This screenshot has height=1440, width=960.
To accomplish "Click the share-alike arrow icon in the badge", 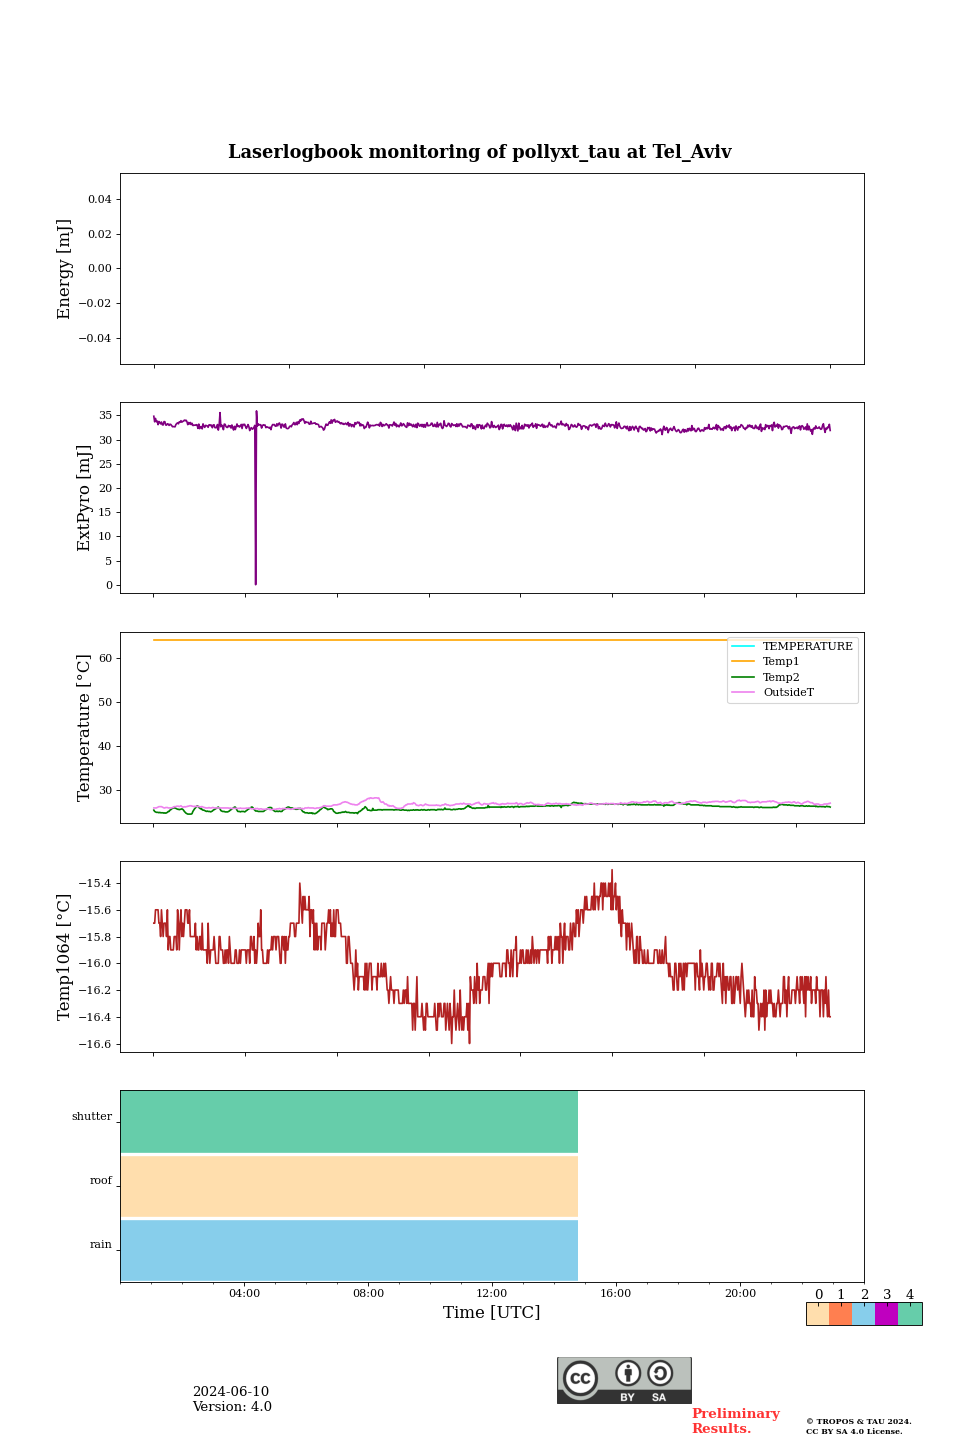I will tap(660, 1373).
